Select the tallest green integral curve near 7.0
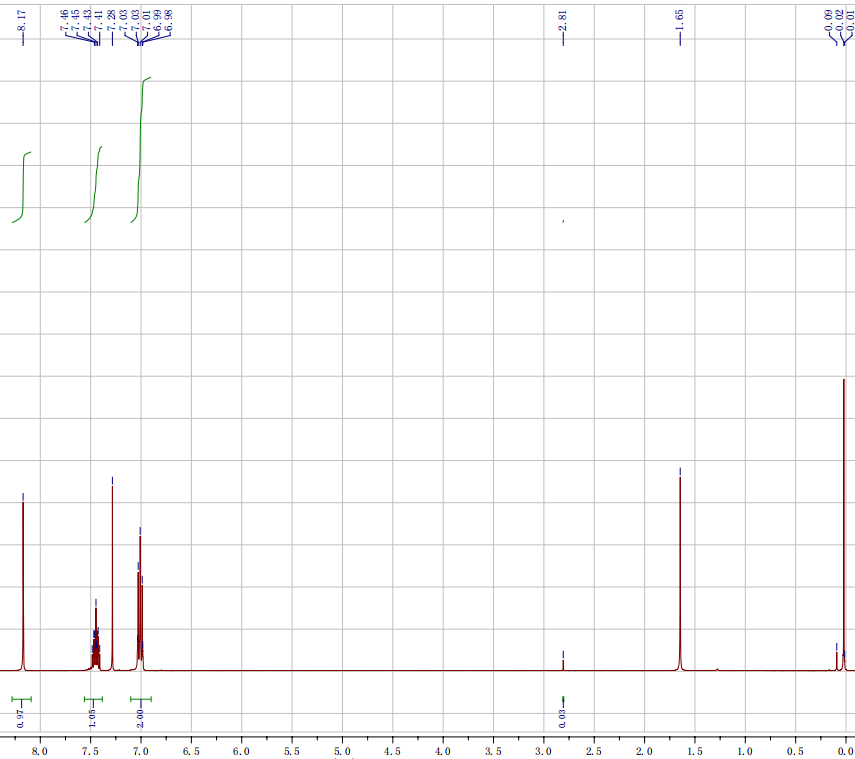 click(x=141, y=140)
